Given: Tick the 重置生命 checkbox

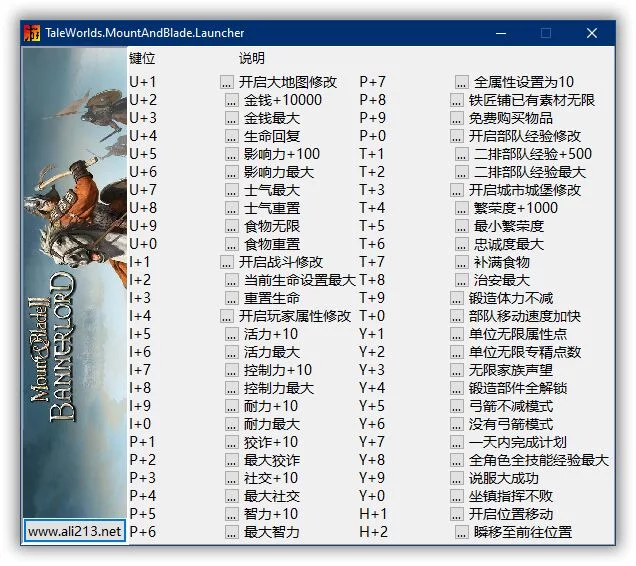Looking at the screenshot, I should tap(232, 298).
